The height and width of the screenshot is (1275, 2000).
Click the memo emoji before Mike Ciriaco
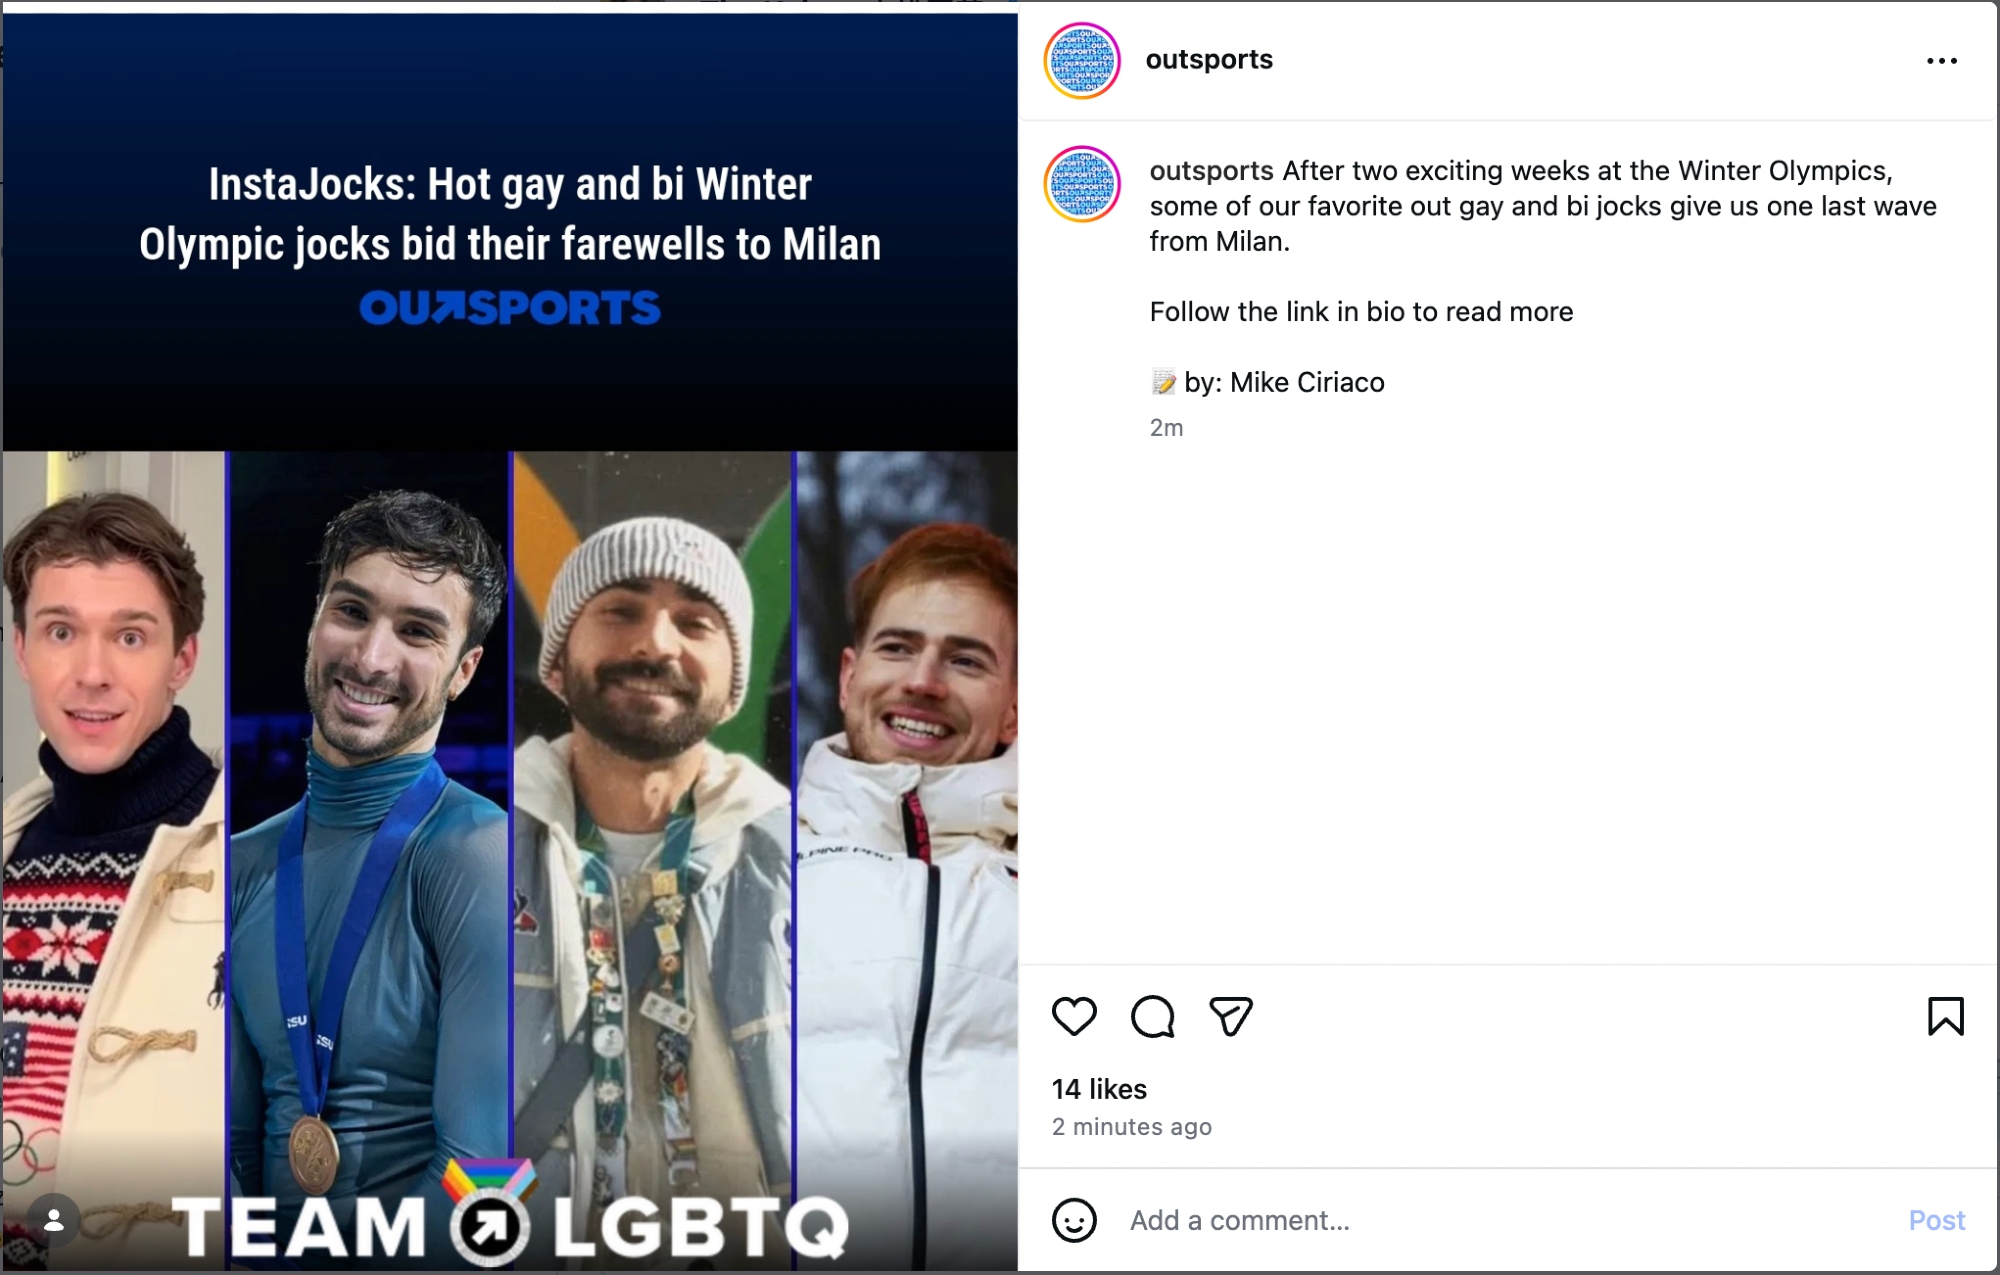(1163, 382)
